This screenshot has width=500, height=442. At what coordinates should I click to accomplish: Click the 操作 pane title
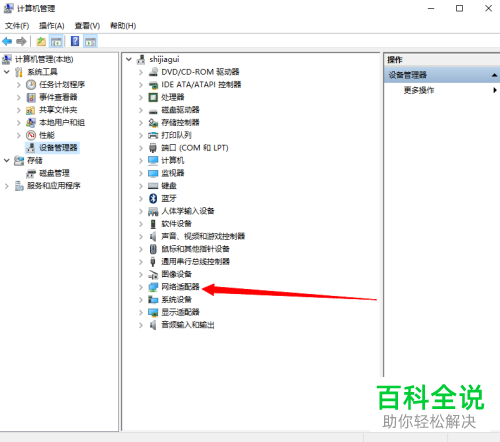click(x=395, y=60)
